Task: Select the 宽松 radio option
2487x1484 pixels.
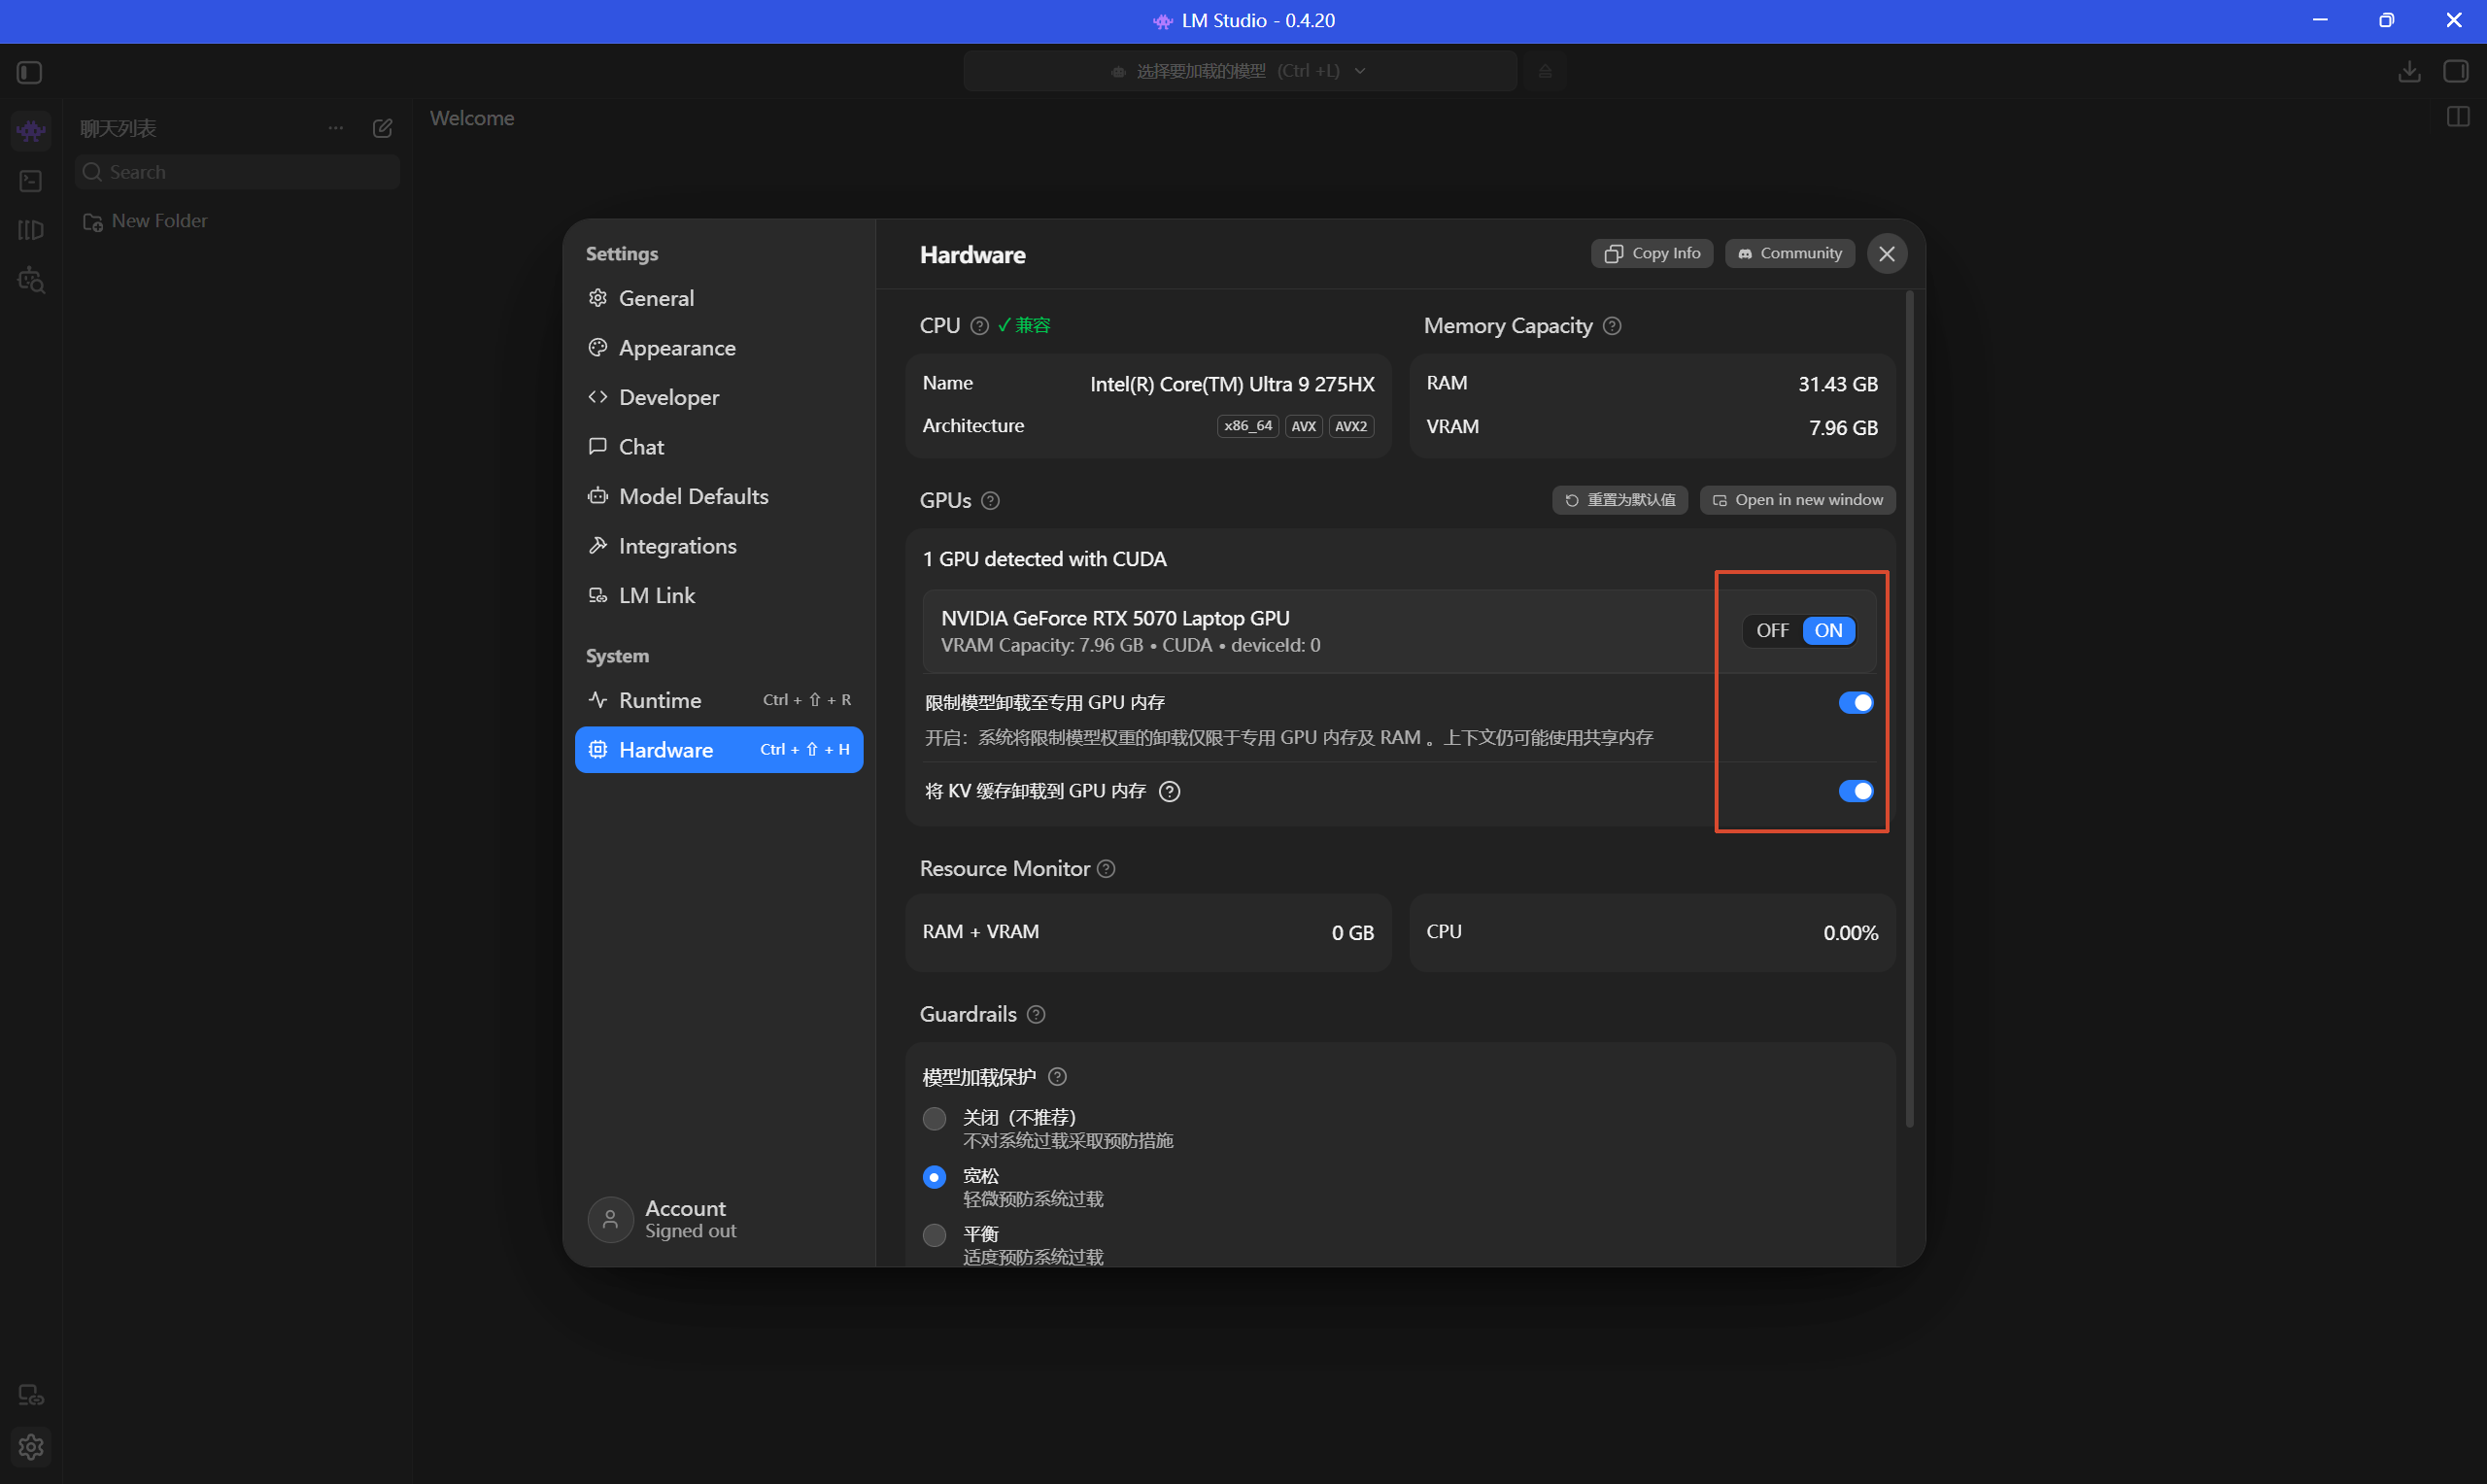Action: [x=934, y=1178]
